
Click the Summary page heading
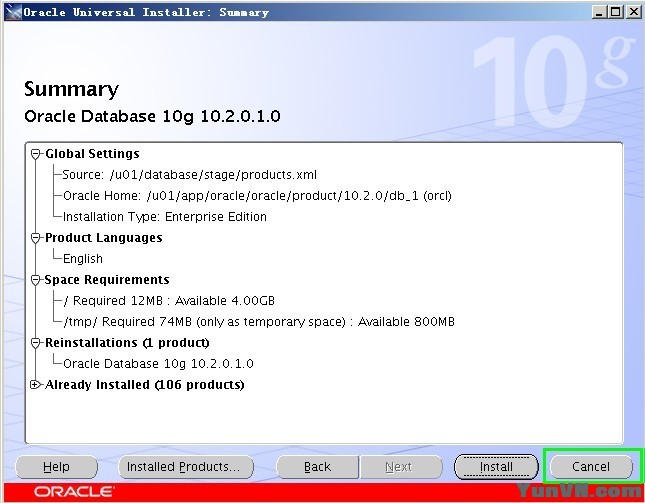click(71, 89)
